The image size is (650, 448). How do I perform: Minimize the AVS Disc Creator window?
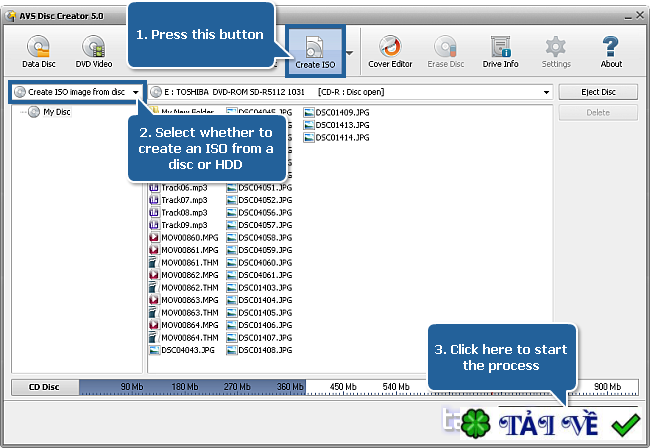coord(628,16)
